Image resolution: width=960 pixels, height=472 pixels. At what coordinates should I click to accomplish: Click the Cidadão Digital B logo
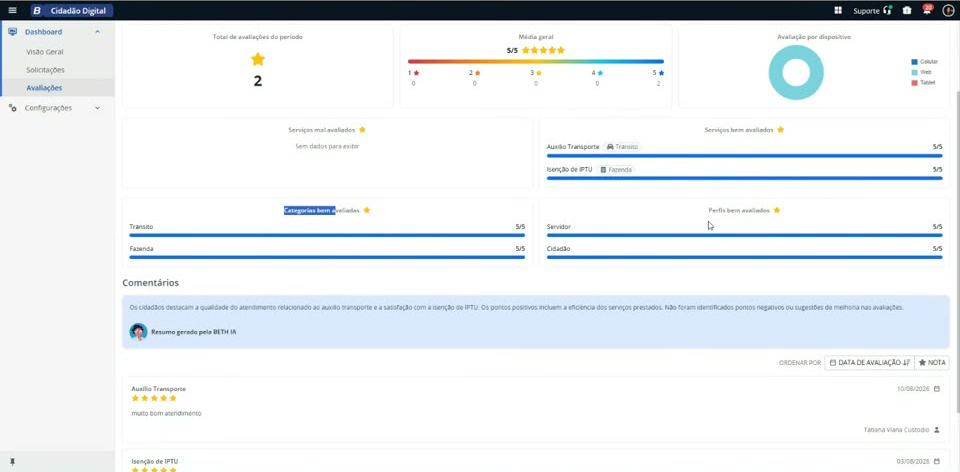72,10
